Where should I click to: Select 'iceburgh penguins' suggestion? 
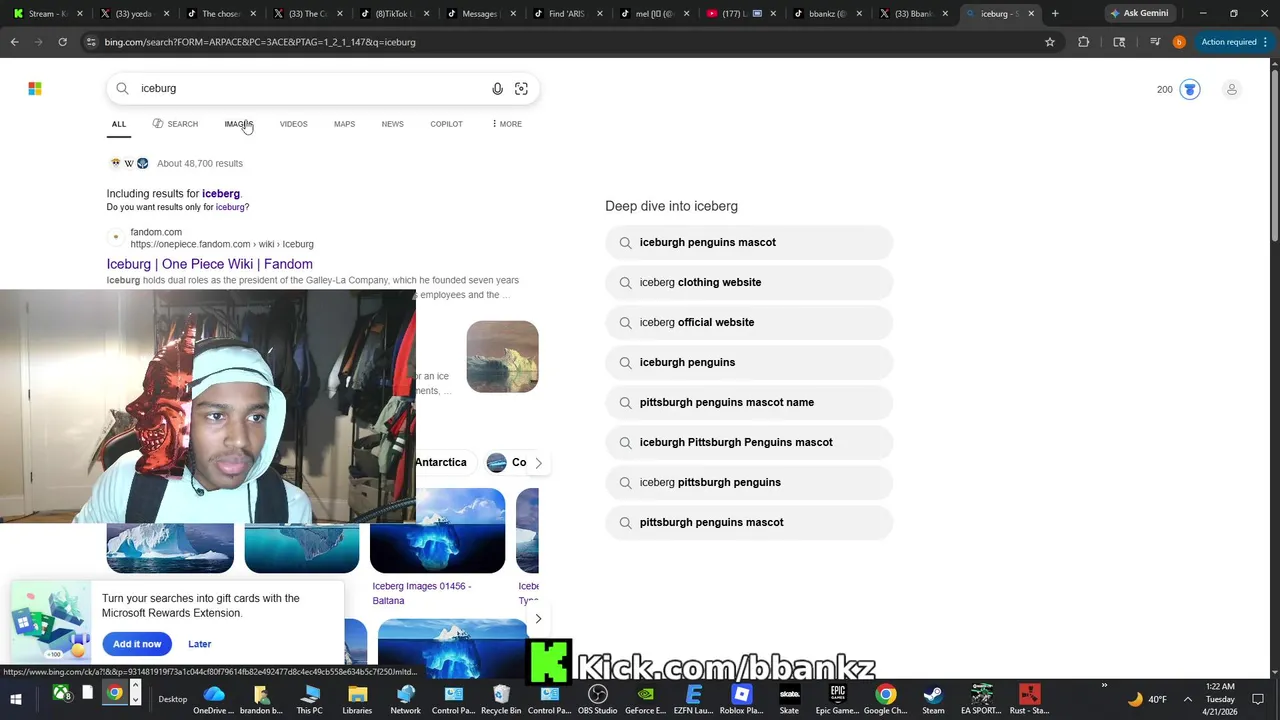pyautogui.click(x=749, y=363)
